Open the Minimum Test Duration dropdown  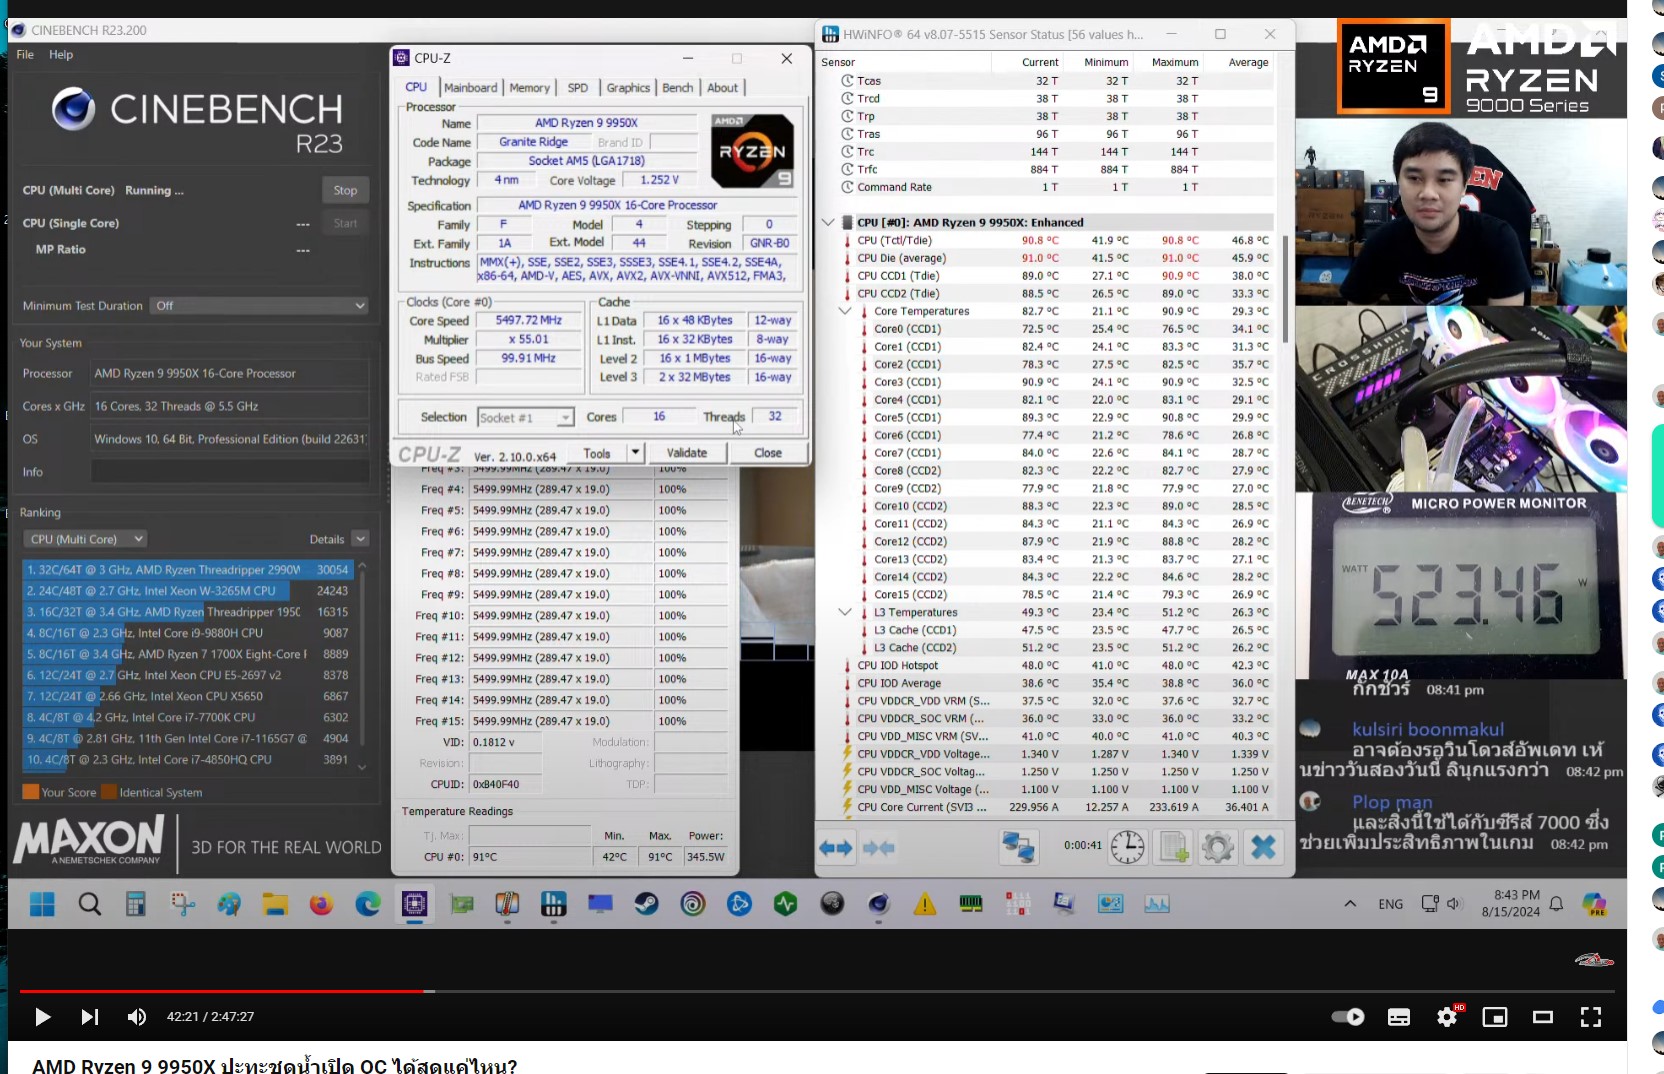point(260,306)
